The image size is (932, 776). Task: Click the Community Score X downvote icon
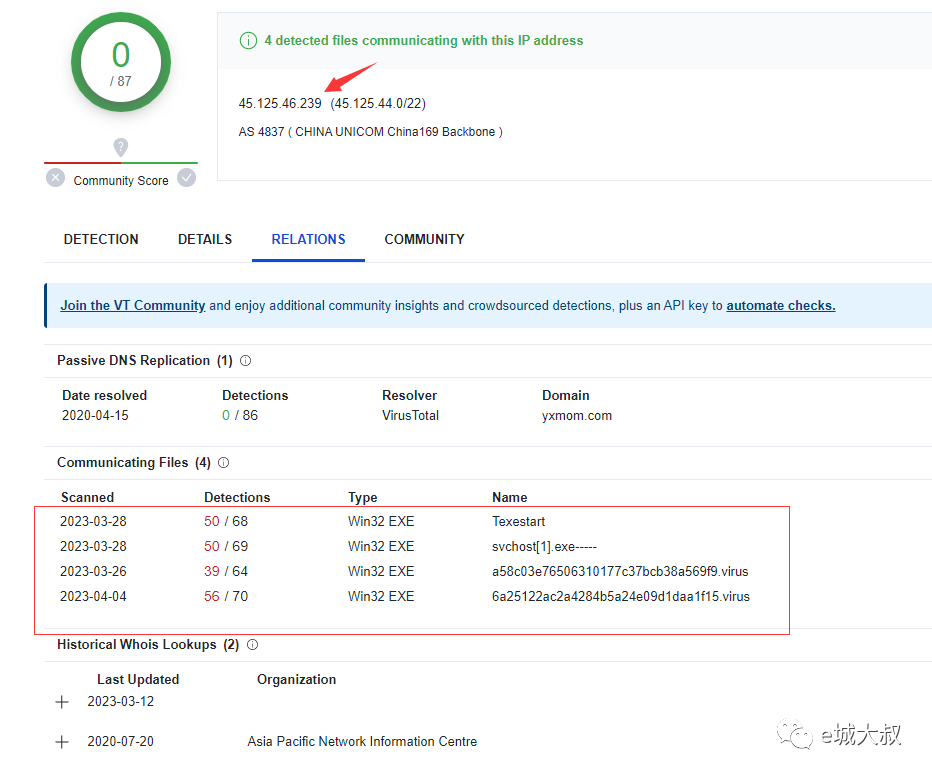point(56,179)
